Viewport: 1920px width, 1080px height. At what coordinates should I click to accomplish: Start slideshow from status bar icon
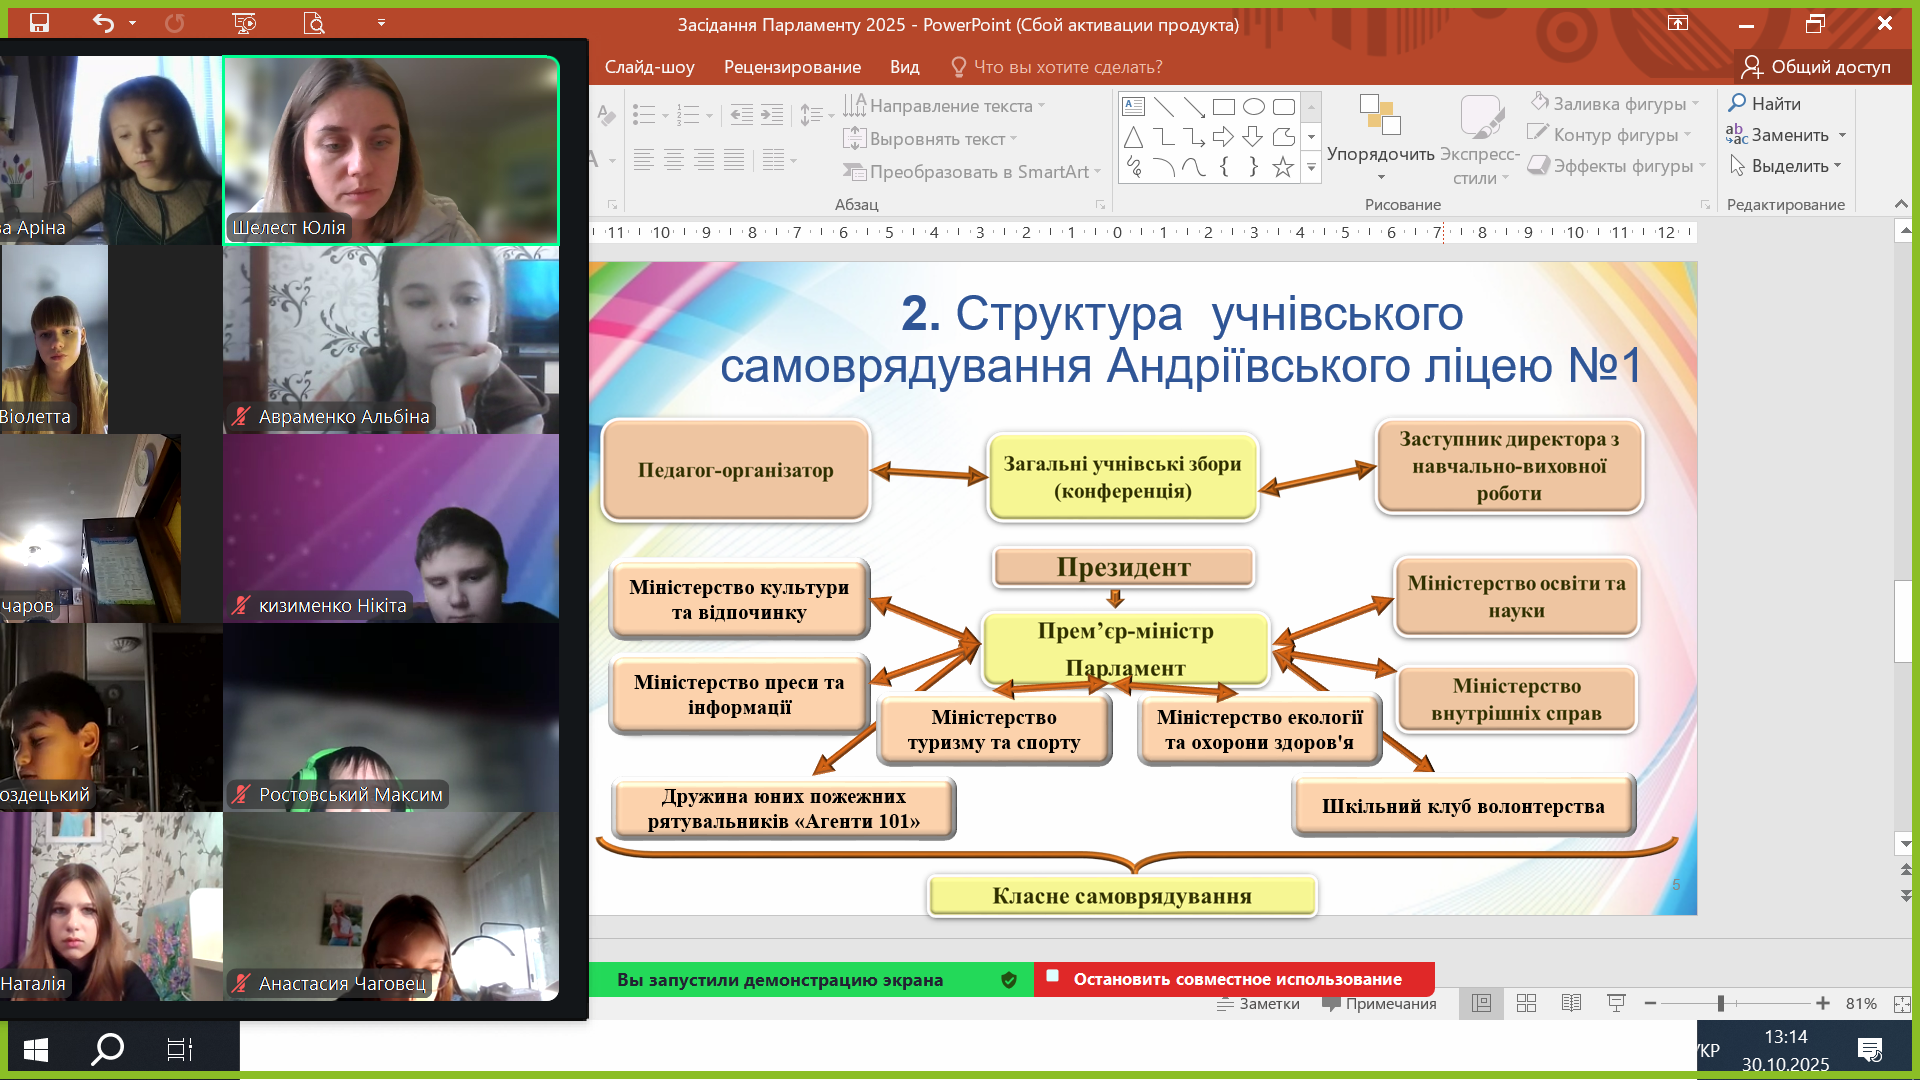[1616, 1003]
